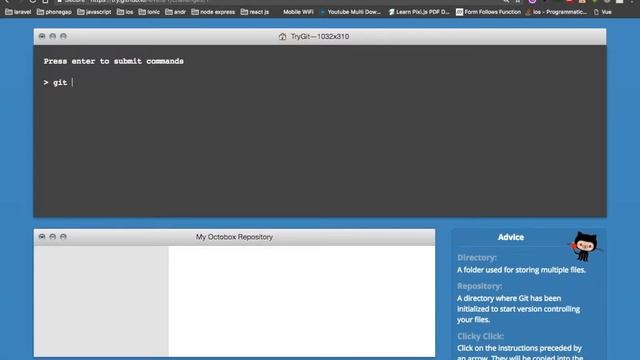Click the 'Repository:' term in Advice
This screenshot has height=360, width=640.
click(x=480, y=286)
